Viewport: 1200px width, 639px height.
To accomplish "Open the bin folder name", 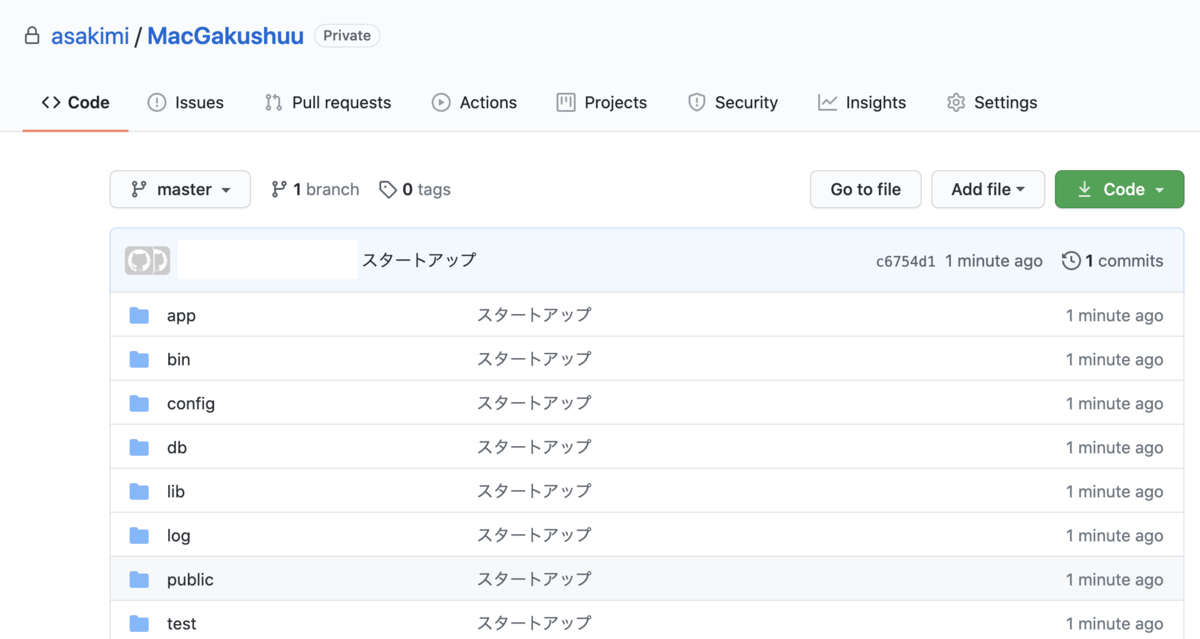I will pos(178,360).
